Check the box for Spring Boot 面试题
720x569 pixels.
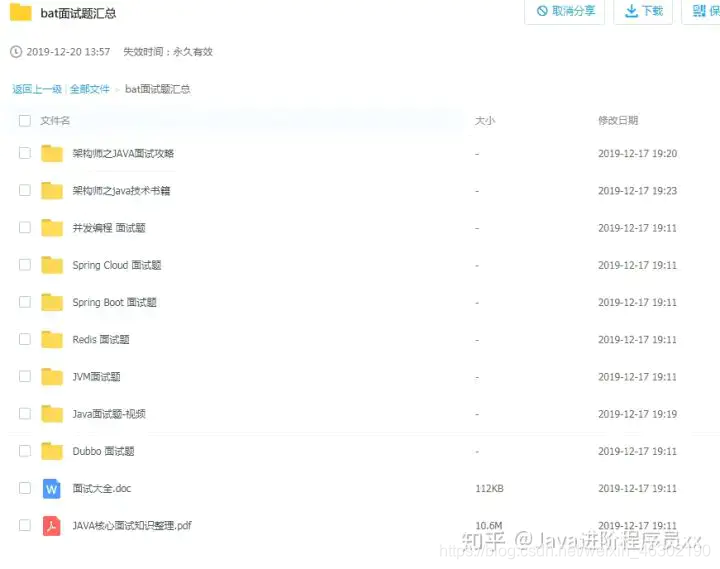coord(25,302)
